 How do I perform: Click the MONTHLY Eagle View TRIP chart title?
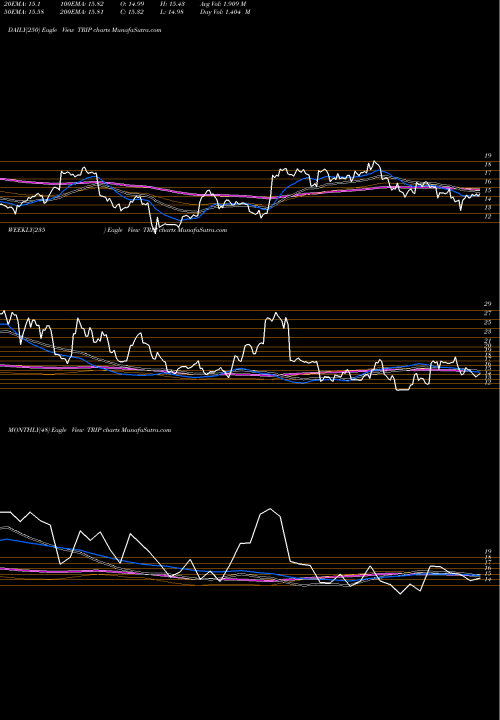[90, 430]
